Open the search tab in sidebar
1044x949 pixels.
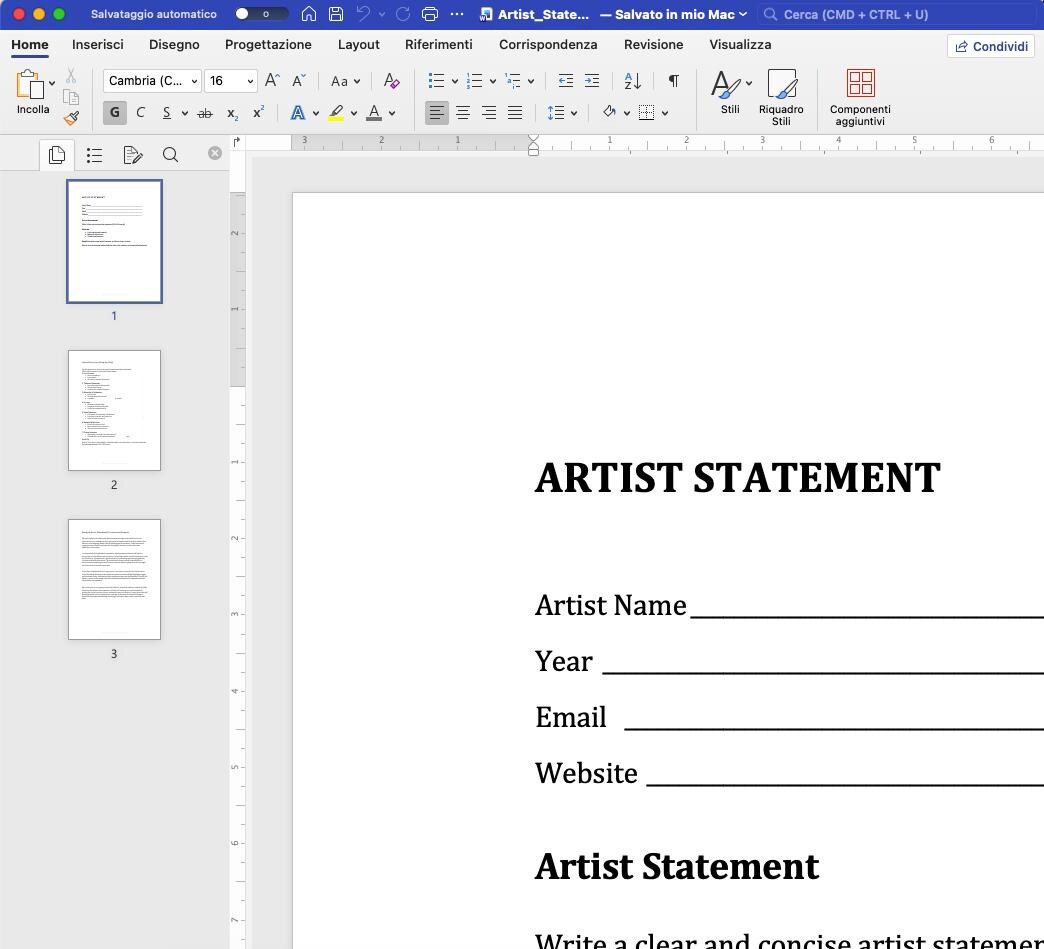[x=170, y=155]
